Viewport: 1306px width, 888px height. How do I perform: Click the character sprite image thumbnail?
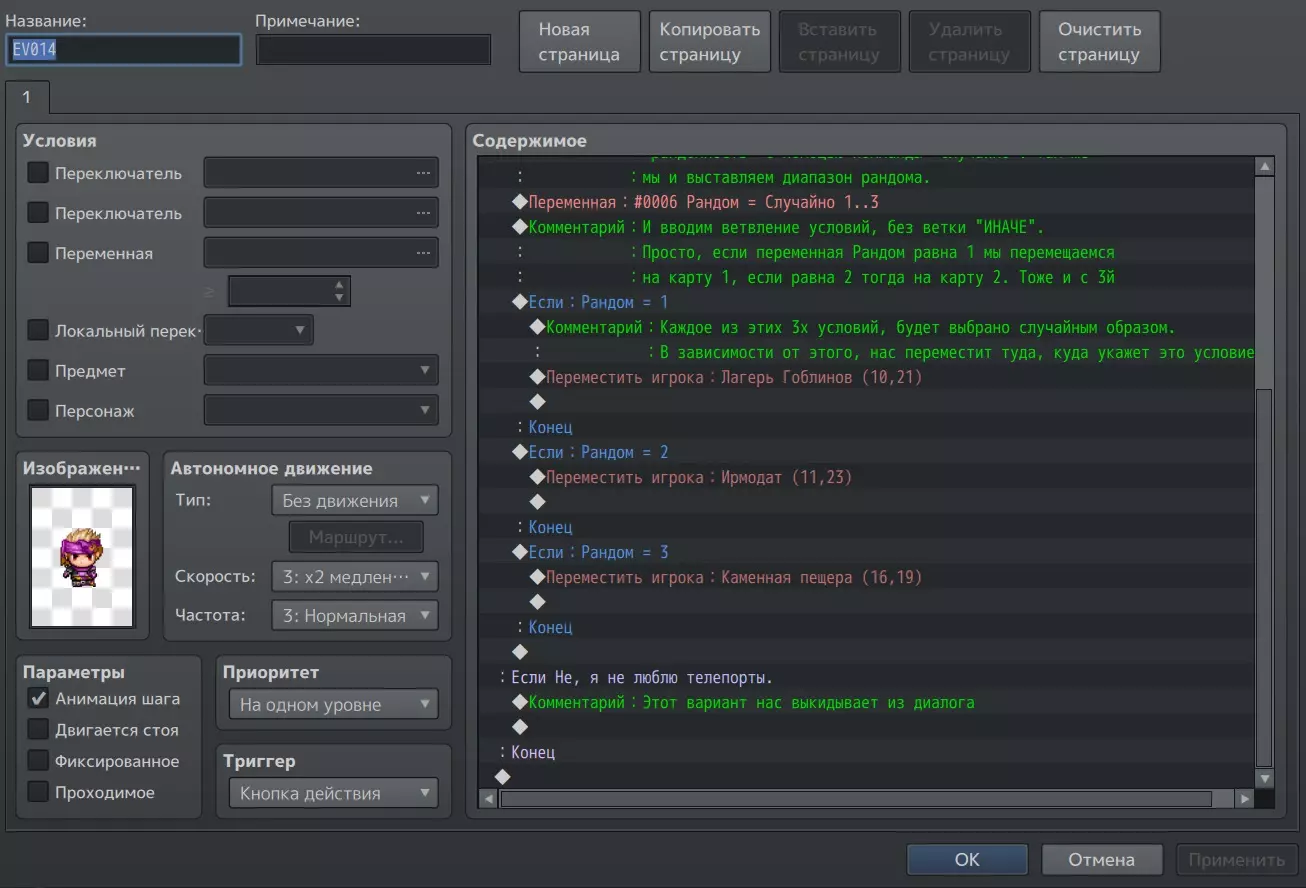[x=82, y=557]
